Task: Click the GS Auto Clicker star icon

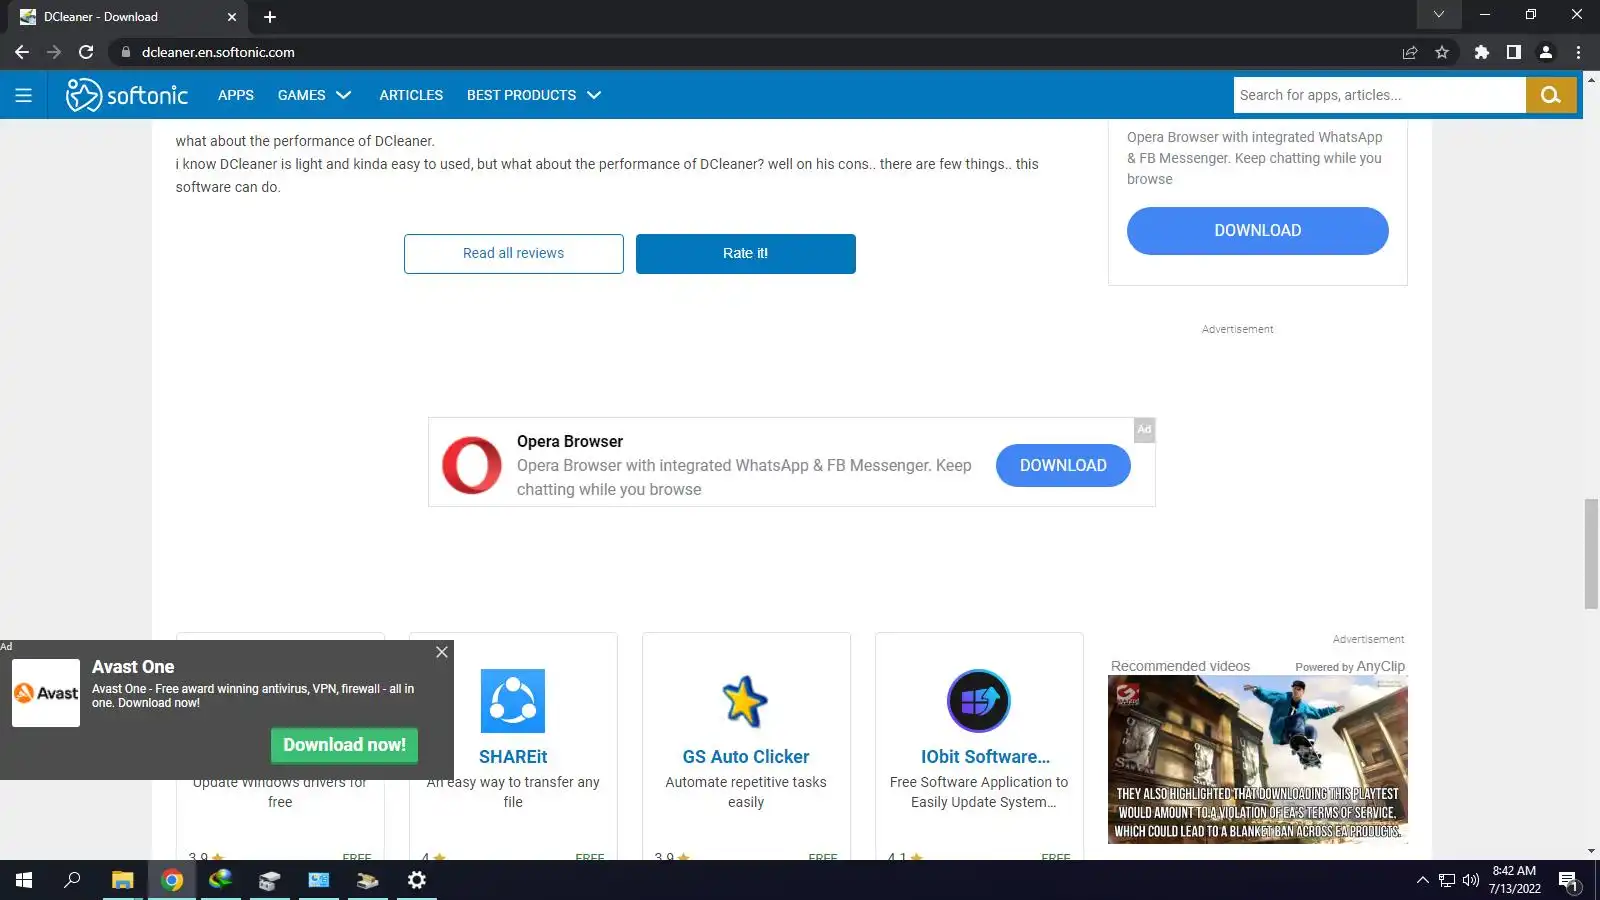Action: 746,701
